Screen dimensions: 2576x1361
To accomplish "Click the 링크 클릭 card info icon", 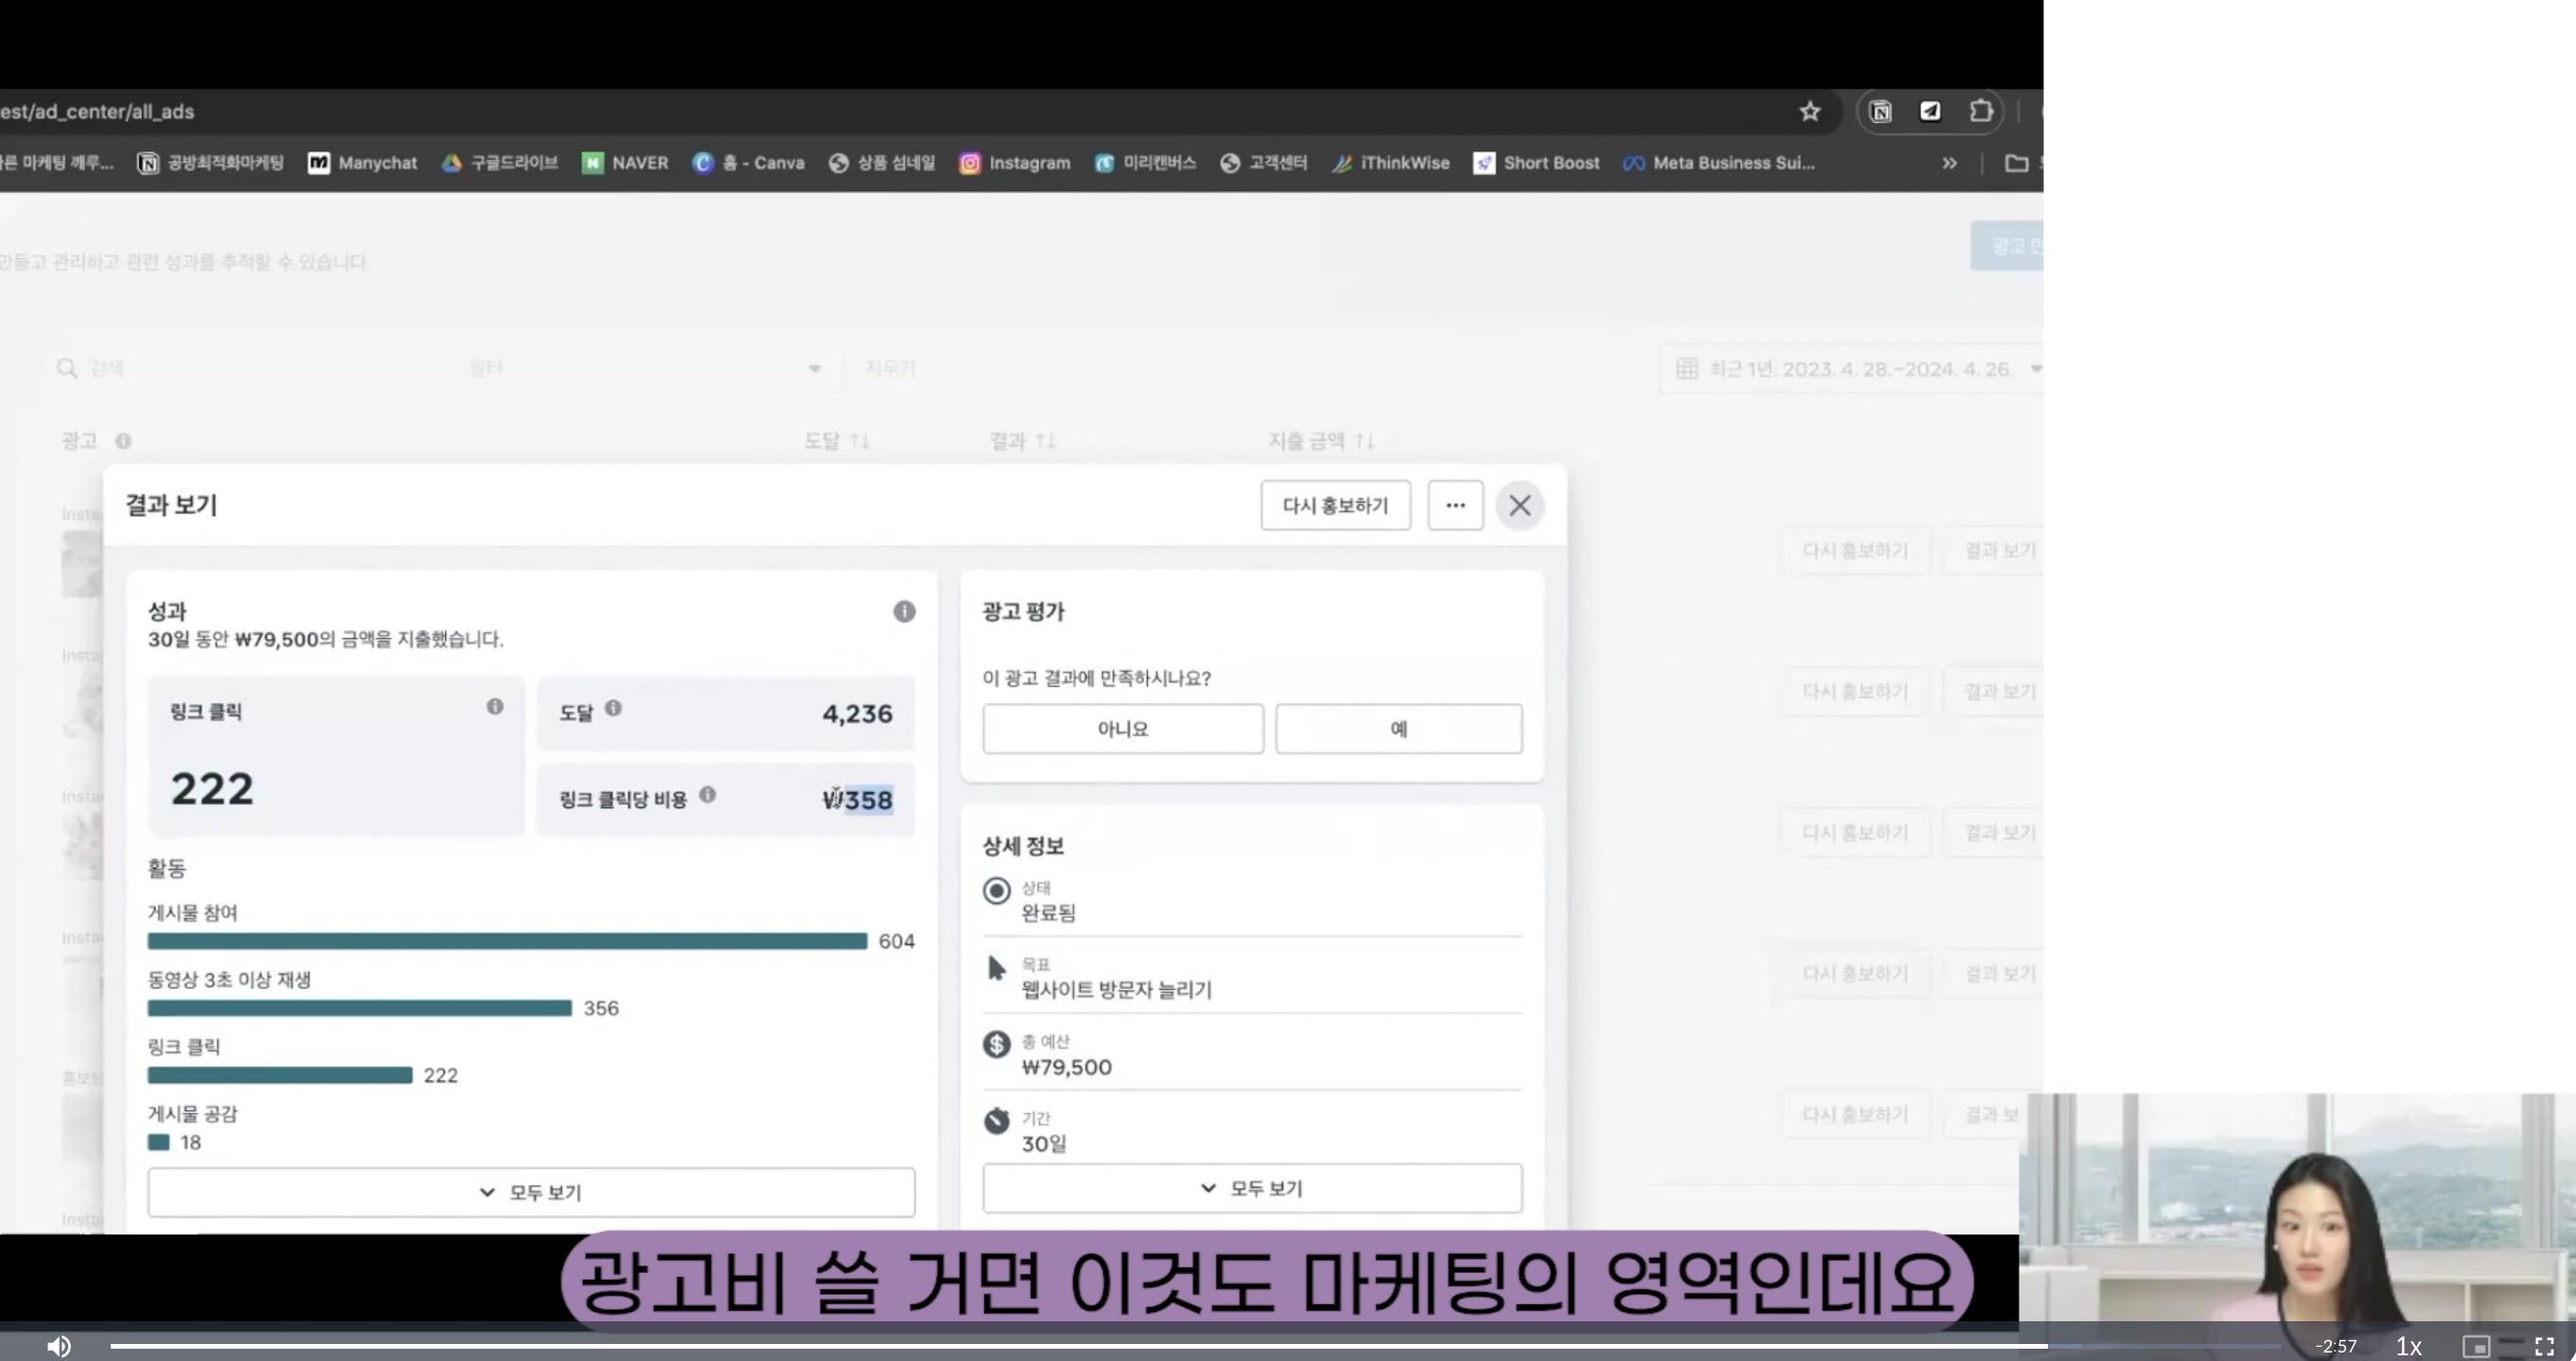I will click(x=495, y=707).
